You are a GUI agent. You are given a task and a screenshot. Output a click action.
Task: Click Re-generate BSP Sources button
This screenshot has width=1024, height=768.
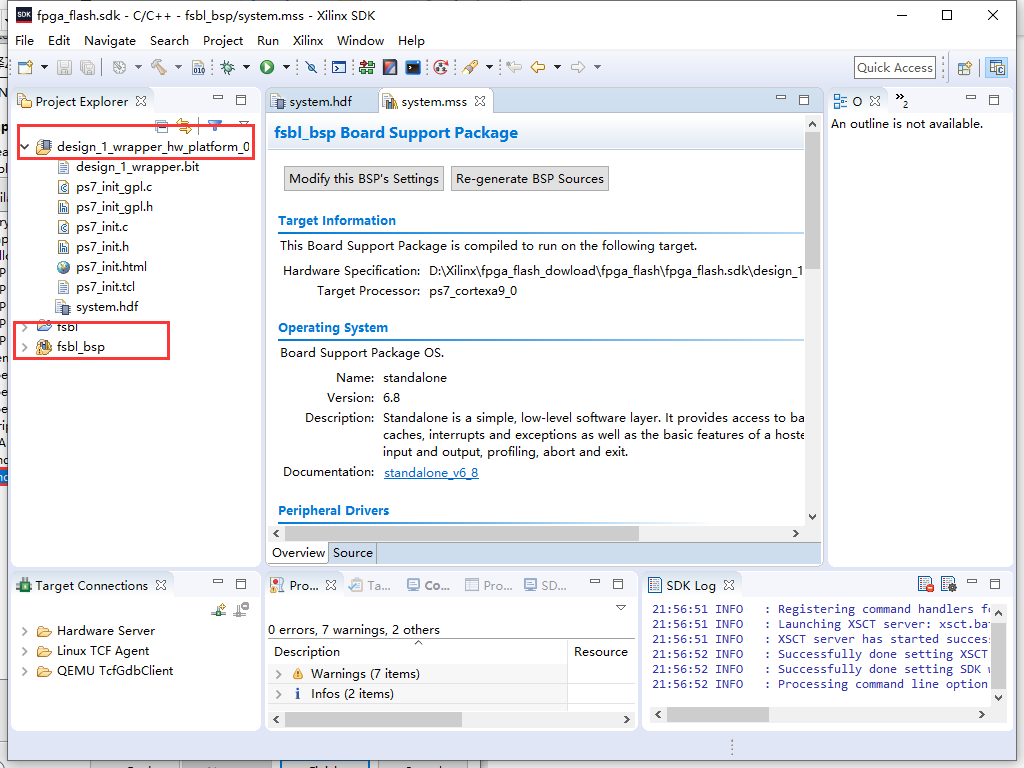pyautogui.click(x=530, y=179)
